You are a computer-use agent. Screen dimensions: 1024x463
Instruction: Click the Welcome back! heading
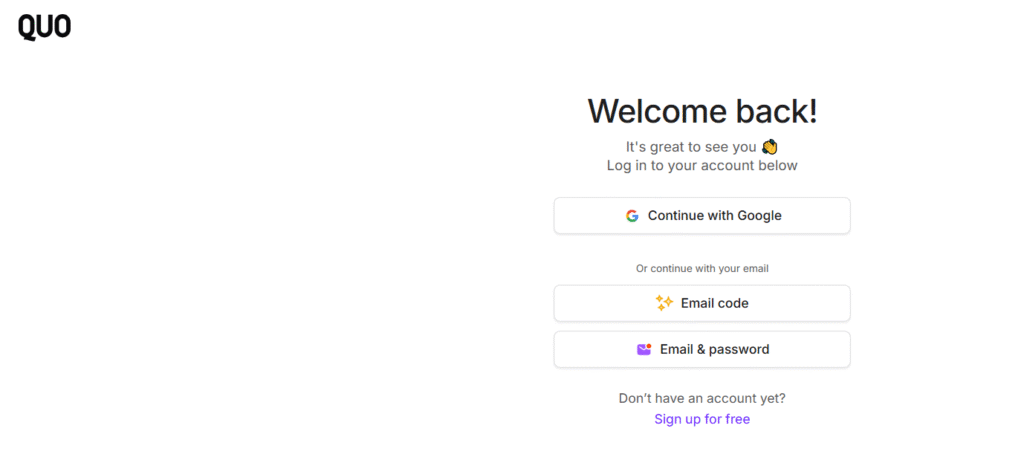coord(702,110)
